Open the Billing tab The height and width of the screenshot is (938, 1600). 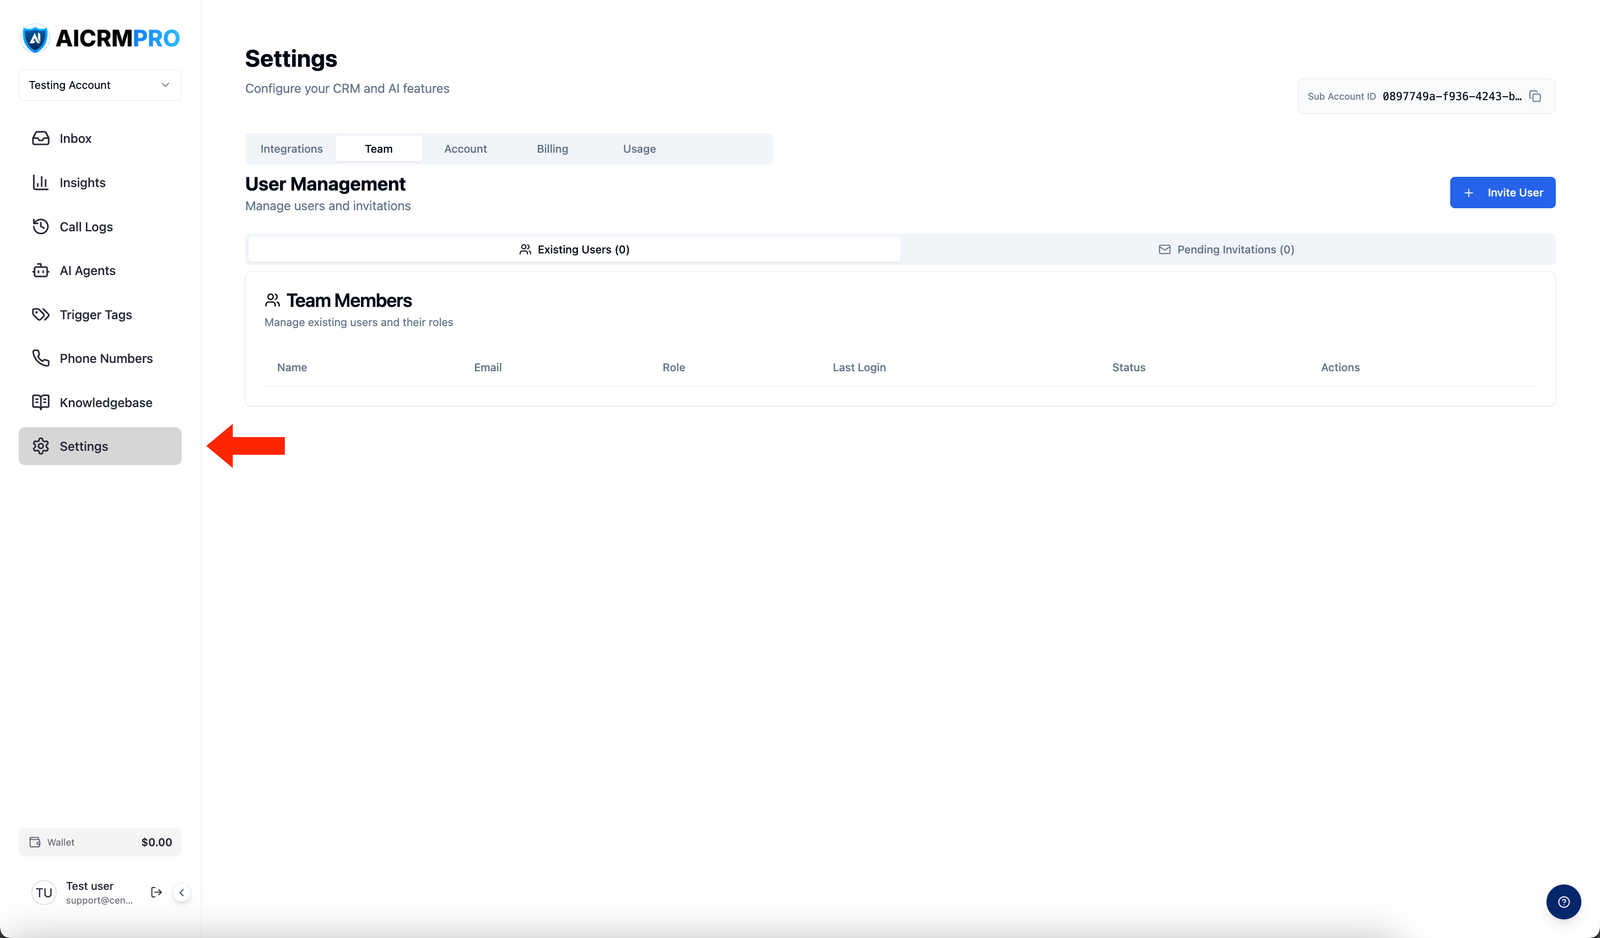click(552, 149)
